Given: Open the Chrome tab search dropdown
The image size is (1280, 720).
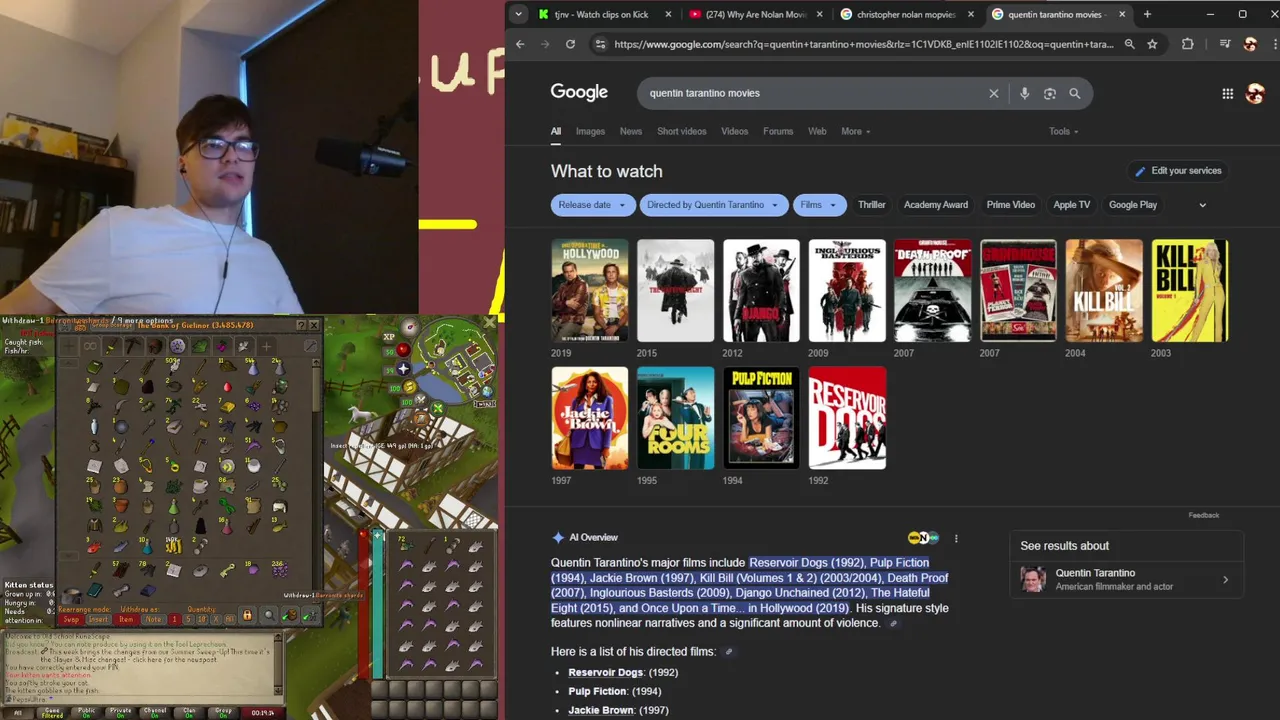Looking at the screenshot, I should (518, 14).
